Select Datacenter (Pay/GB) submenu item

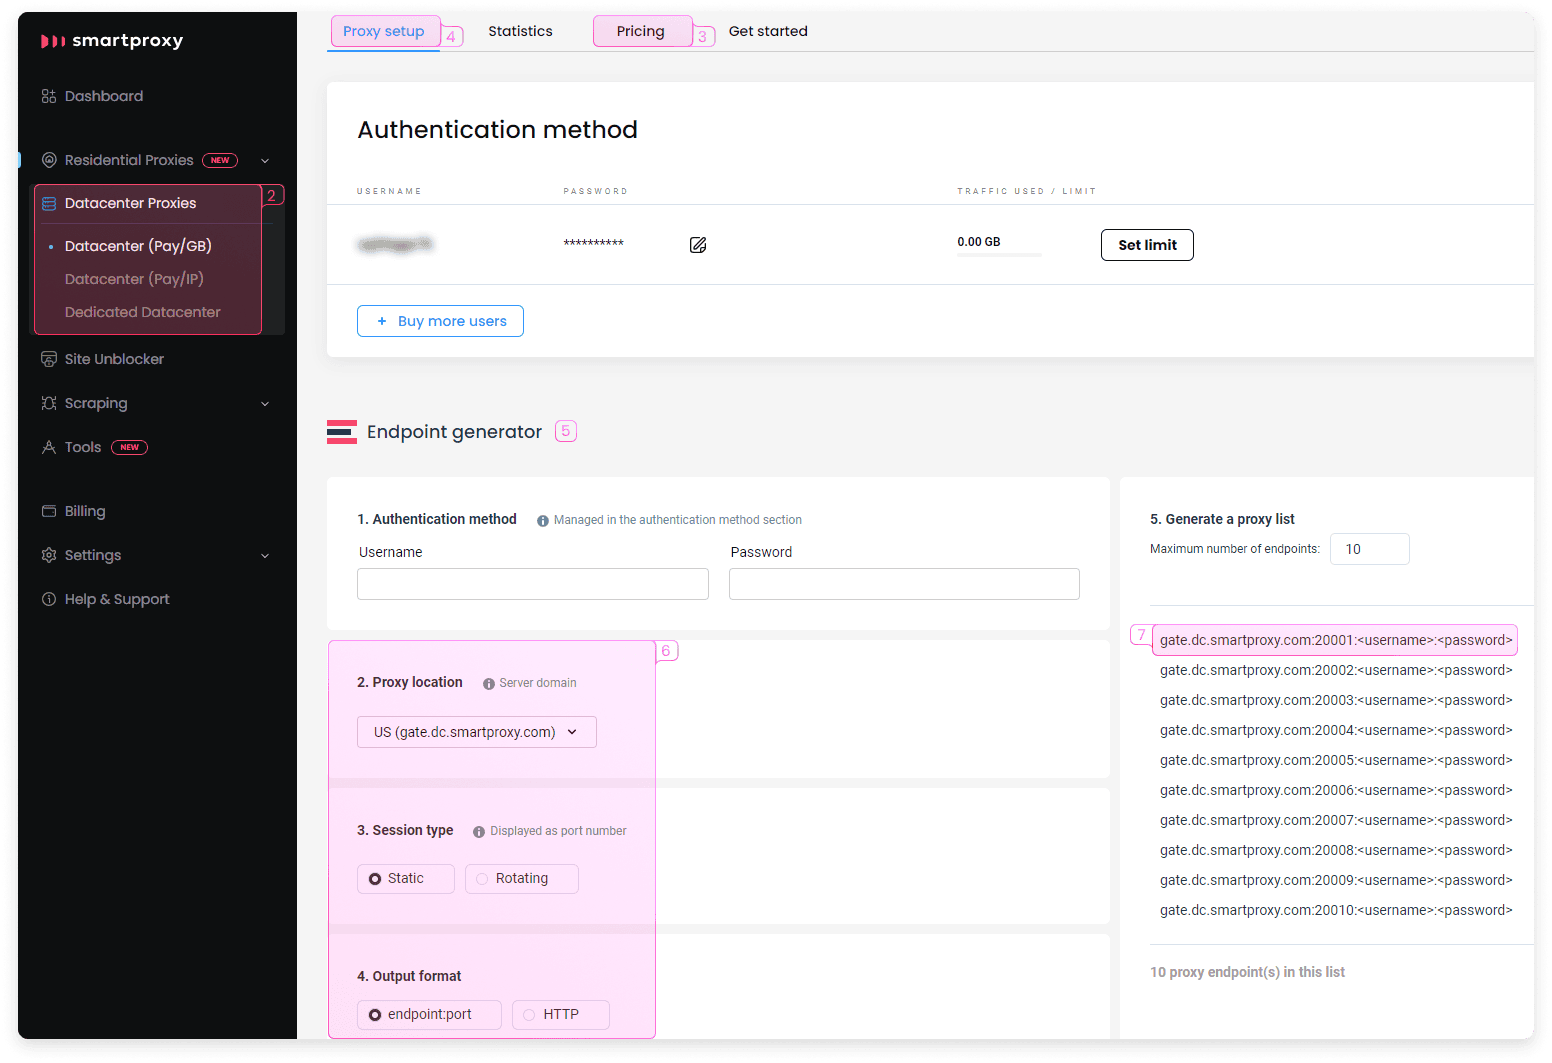pos(138,246)
